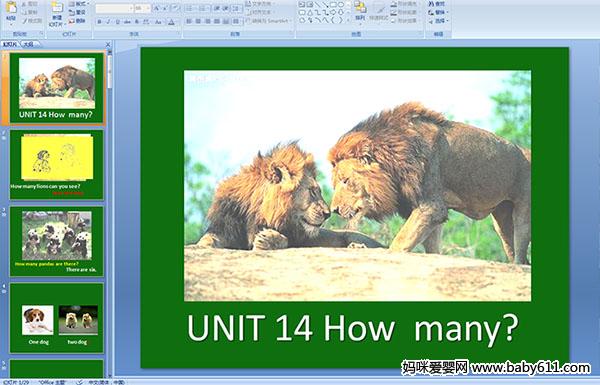Switch to the Outline pane tab
The image size is (600, 385).
click(x=30, y=44)
